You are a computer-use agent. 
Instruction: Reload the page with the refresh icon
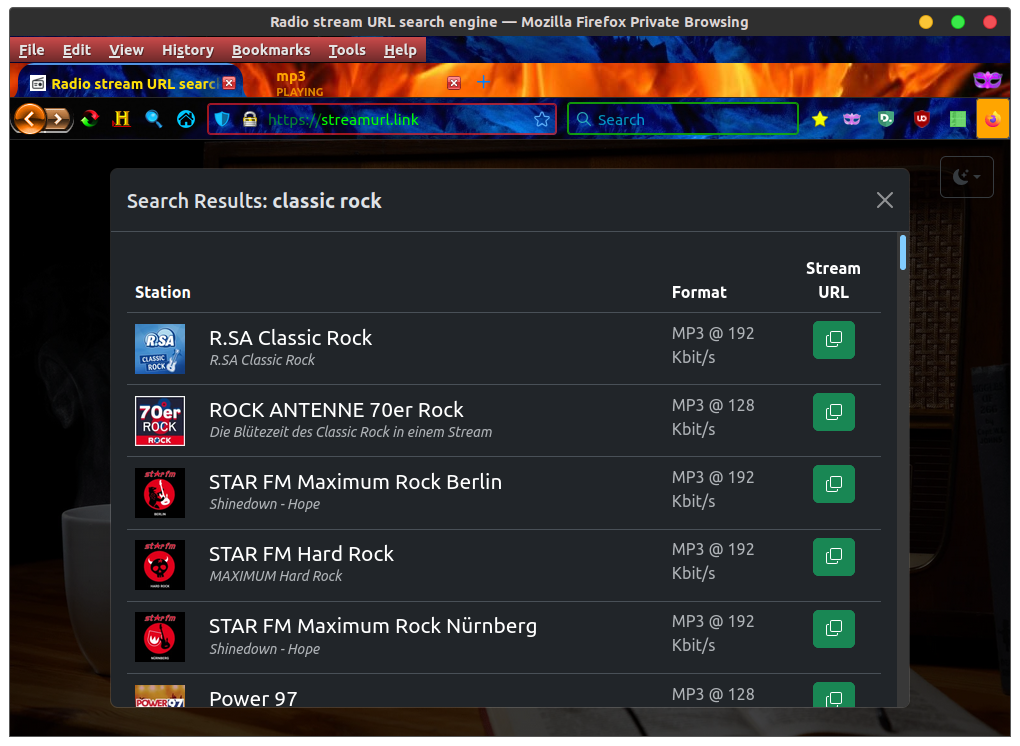pos(90,119)
